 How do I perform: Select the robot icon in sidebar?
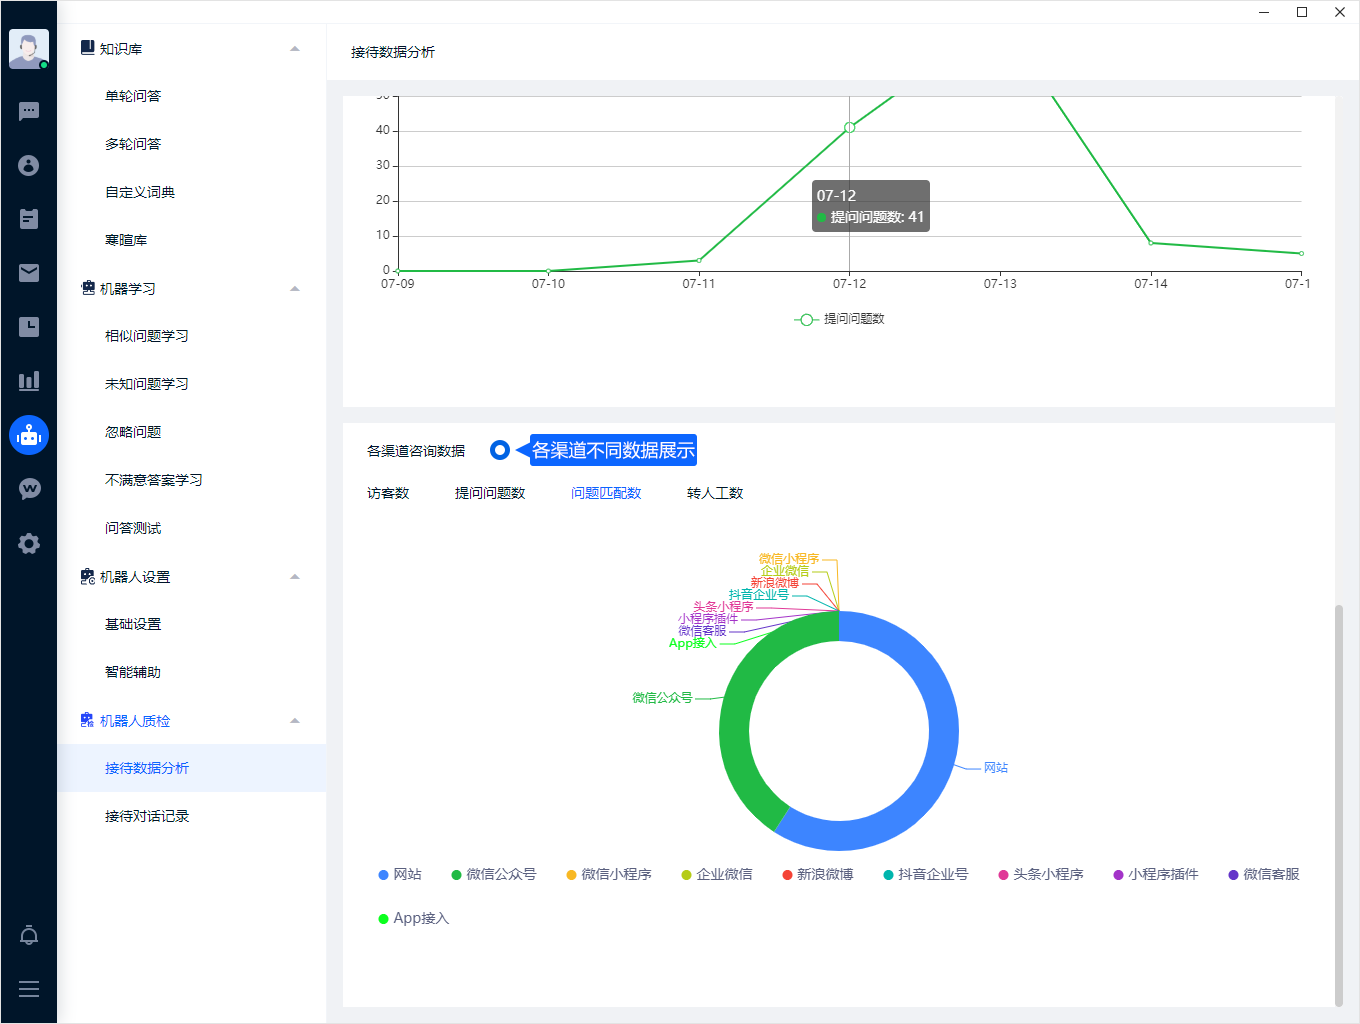coord(29,435)
